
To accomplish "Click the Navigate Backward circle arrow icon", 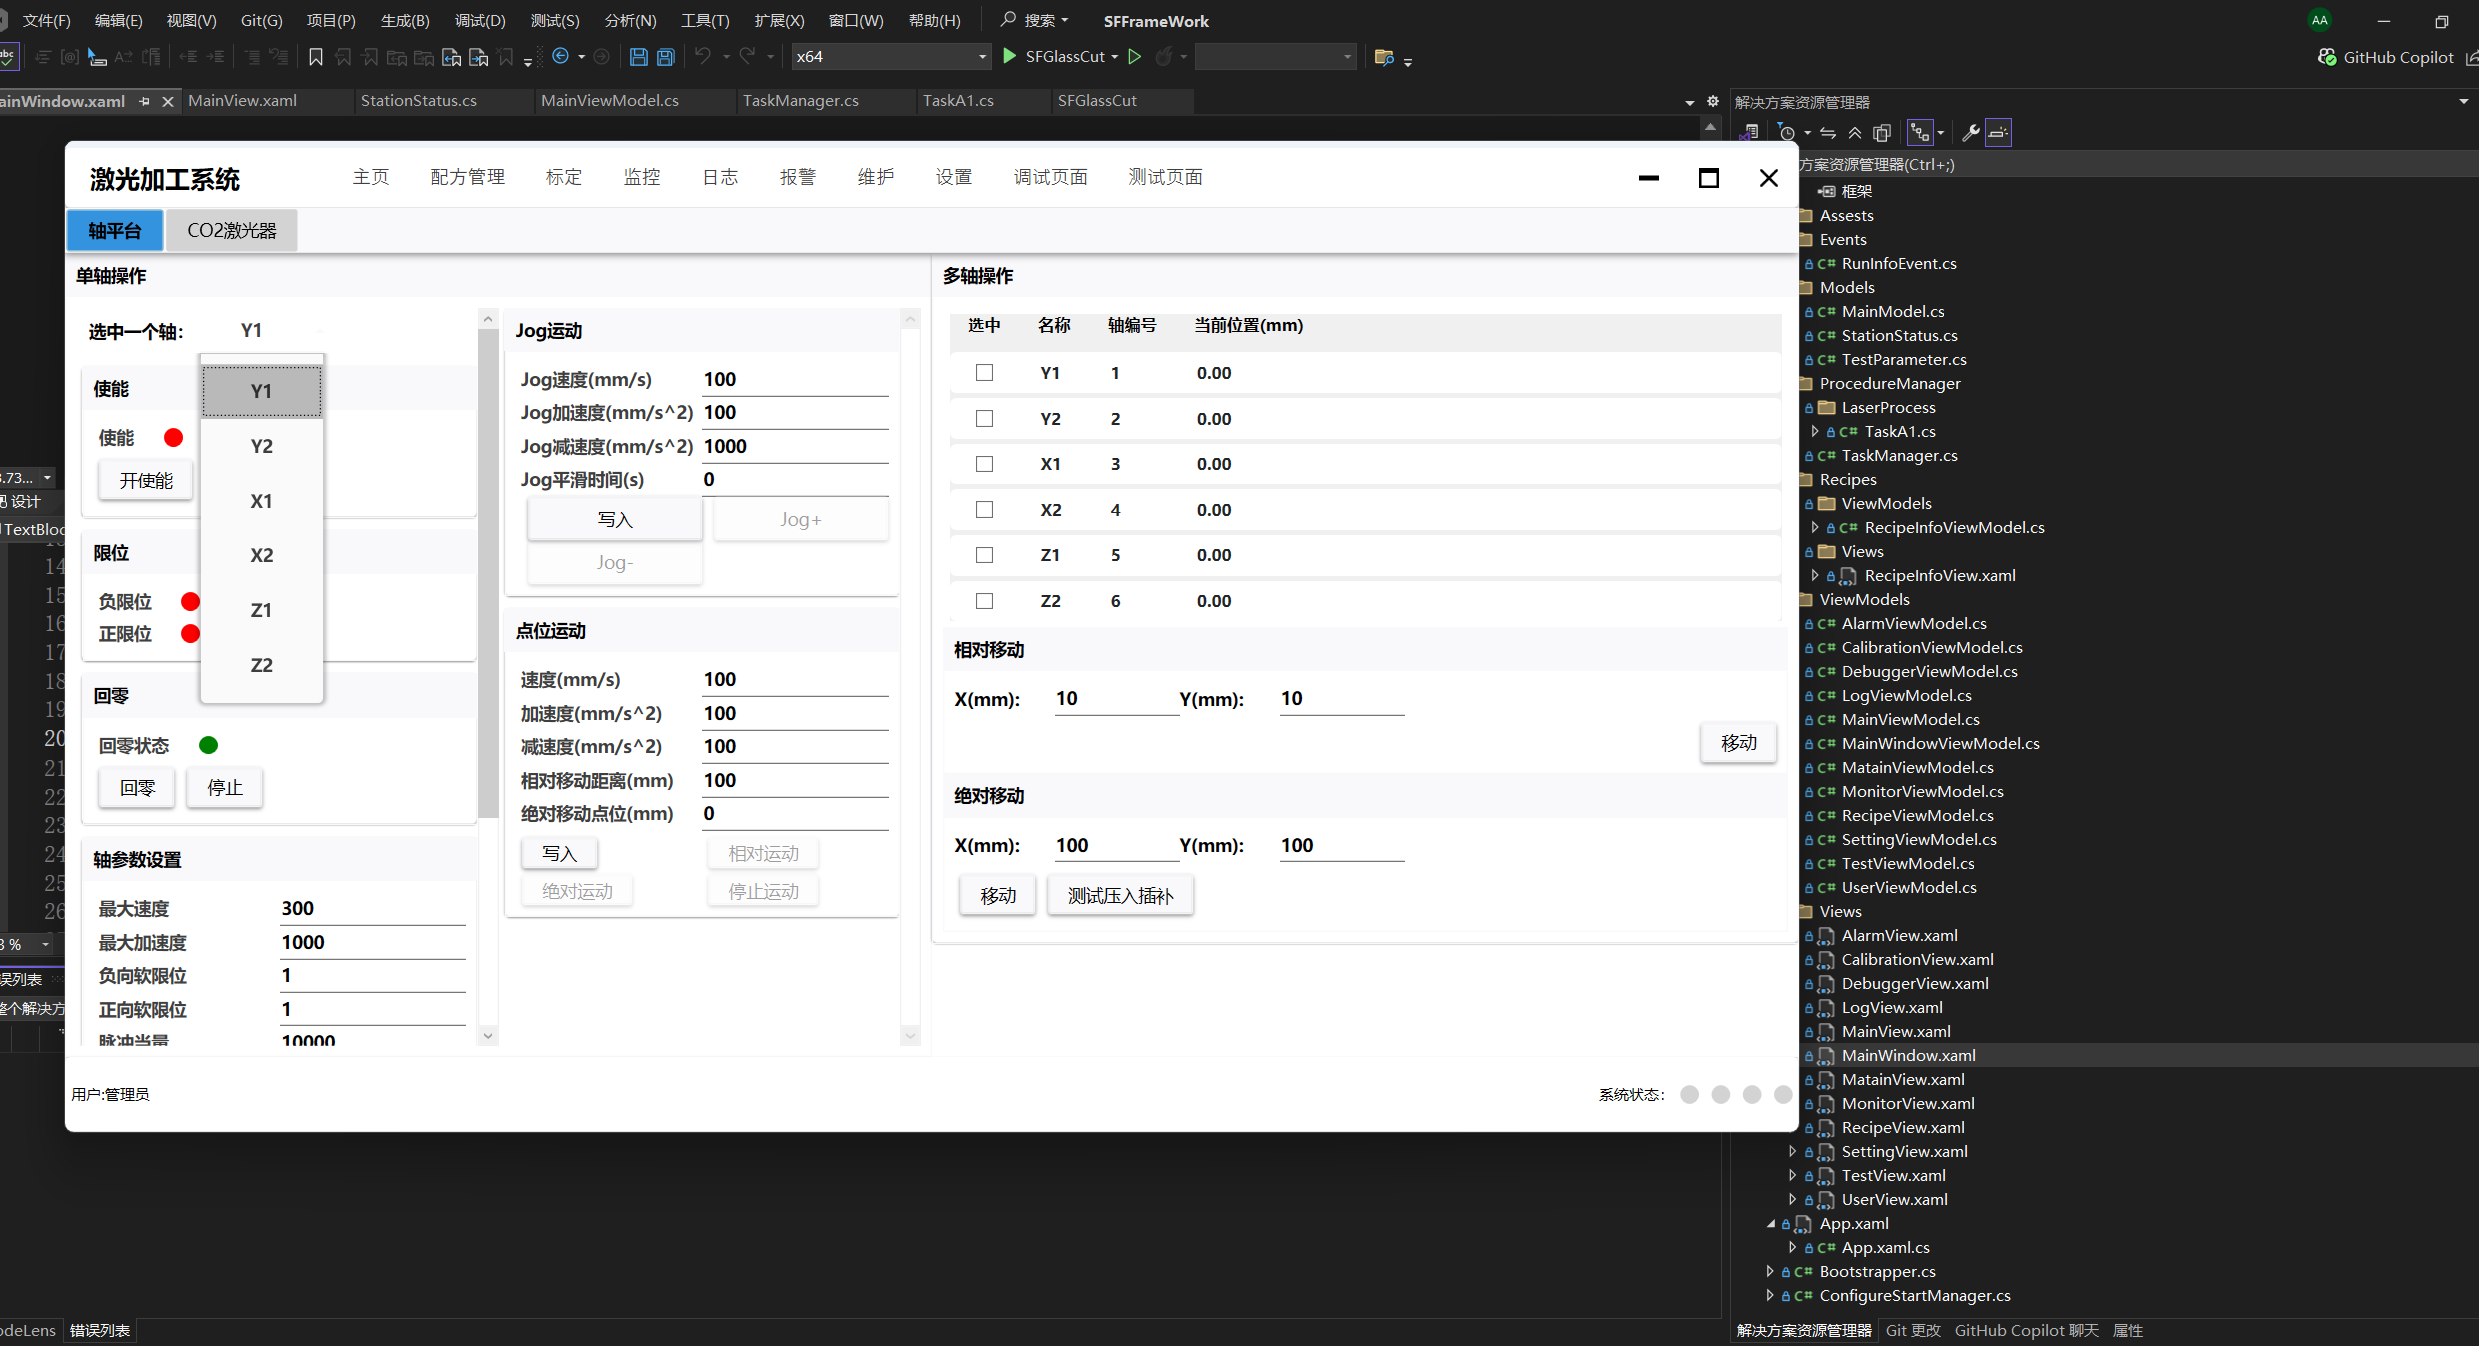I will tap(561, 57).
